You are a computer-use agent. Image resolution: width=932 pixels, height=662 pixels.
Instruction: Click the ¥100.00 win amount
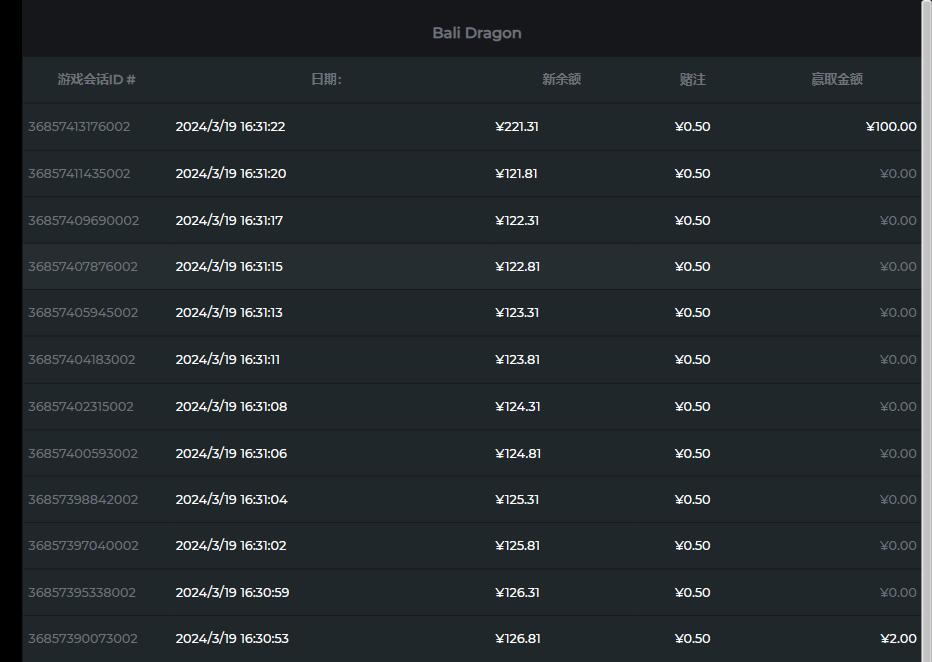(891, 127)
